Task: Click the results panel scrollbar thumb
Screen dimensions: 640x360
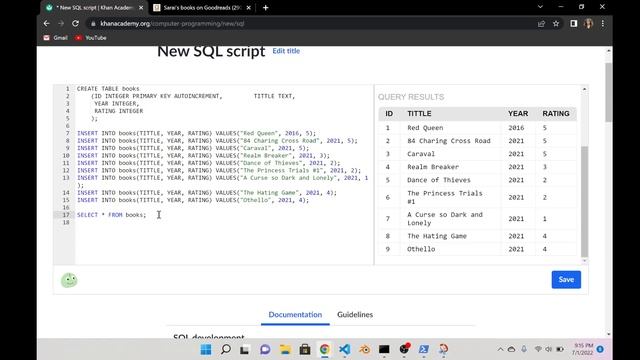Action: click(584, 202)
